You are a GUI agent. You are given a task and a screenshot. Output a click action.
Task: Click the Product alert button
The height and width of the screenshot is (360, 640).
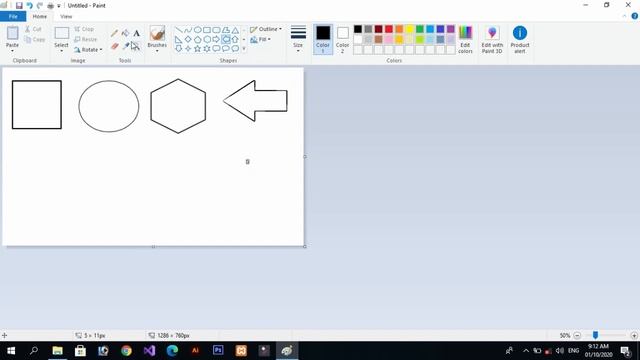tap(520, 39)
